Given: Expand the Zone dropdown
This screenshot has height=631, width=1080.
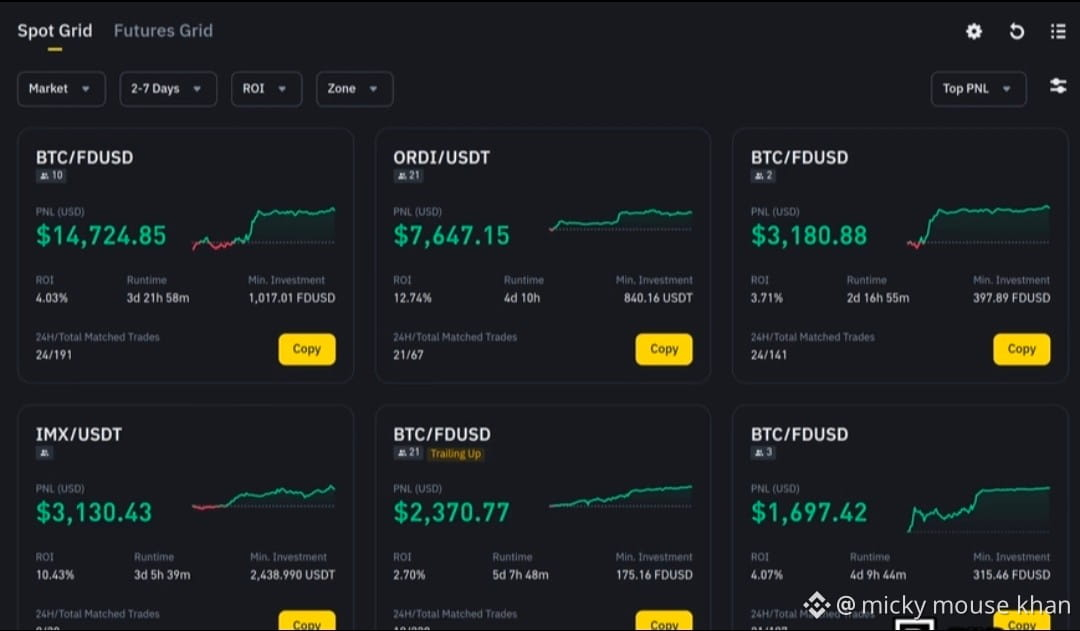Looking at the screenshot, I should point(354,89).
